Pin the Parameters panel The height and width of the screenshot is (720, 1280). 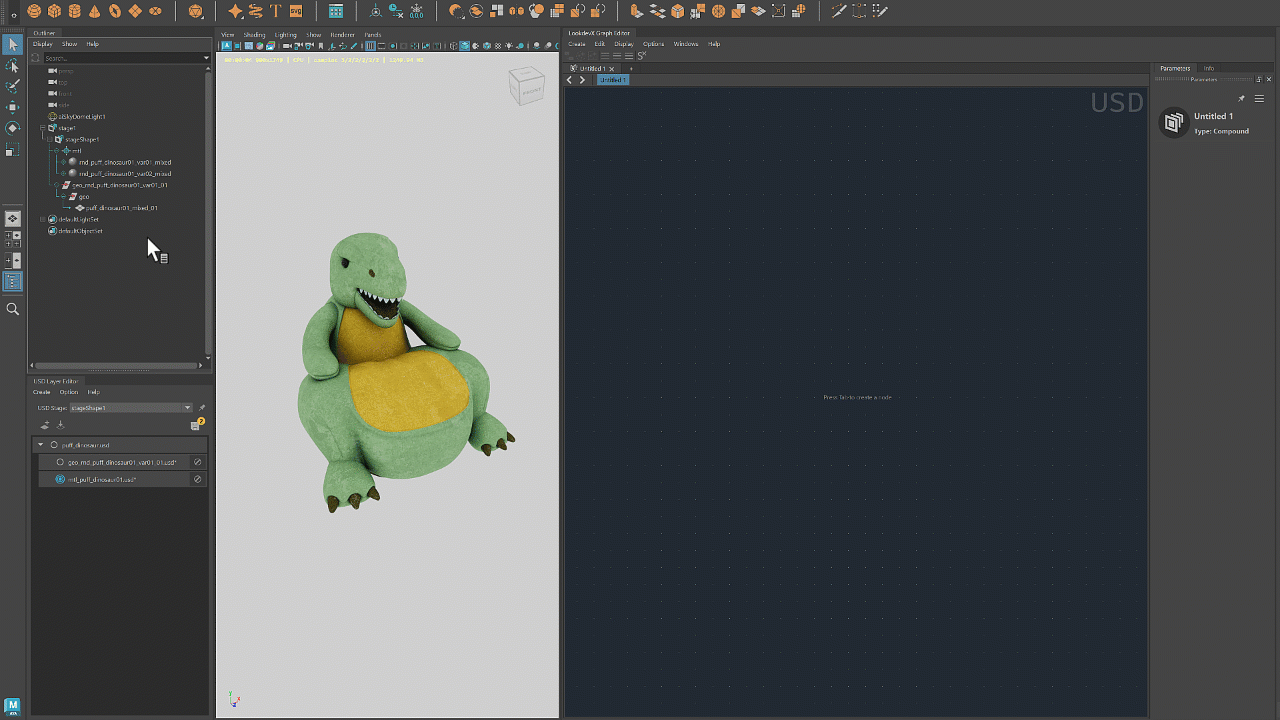(x=1242, y=99)
